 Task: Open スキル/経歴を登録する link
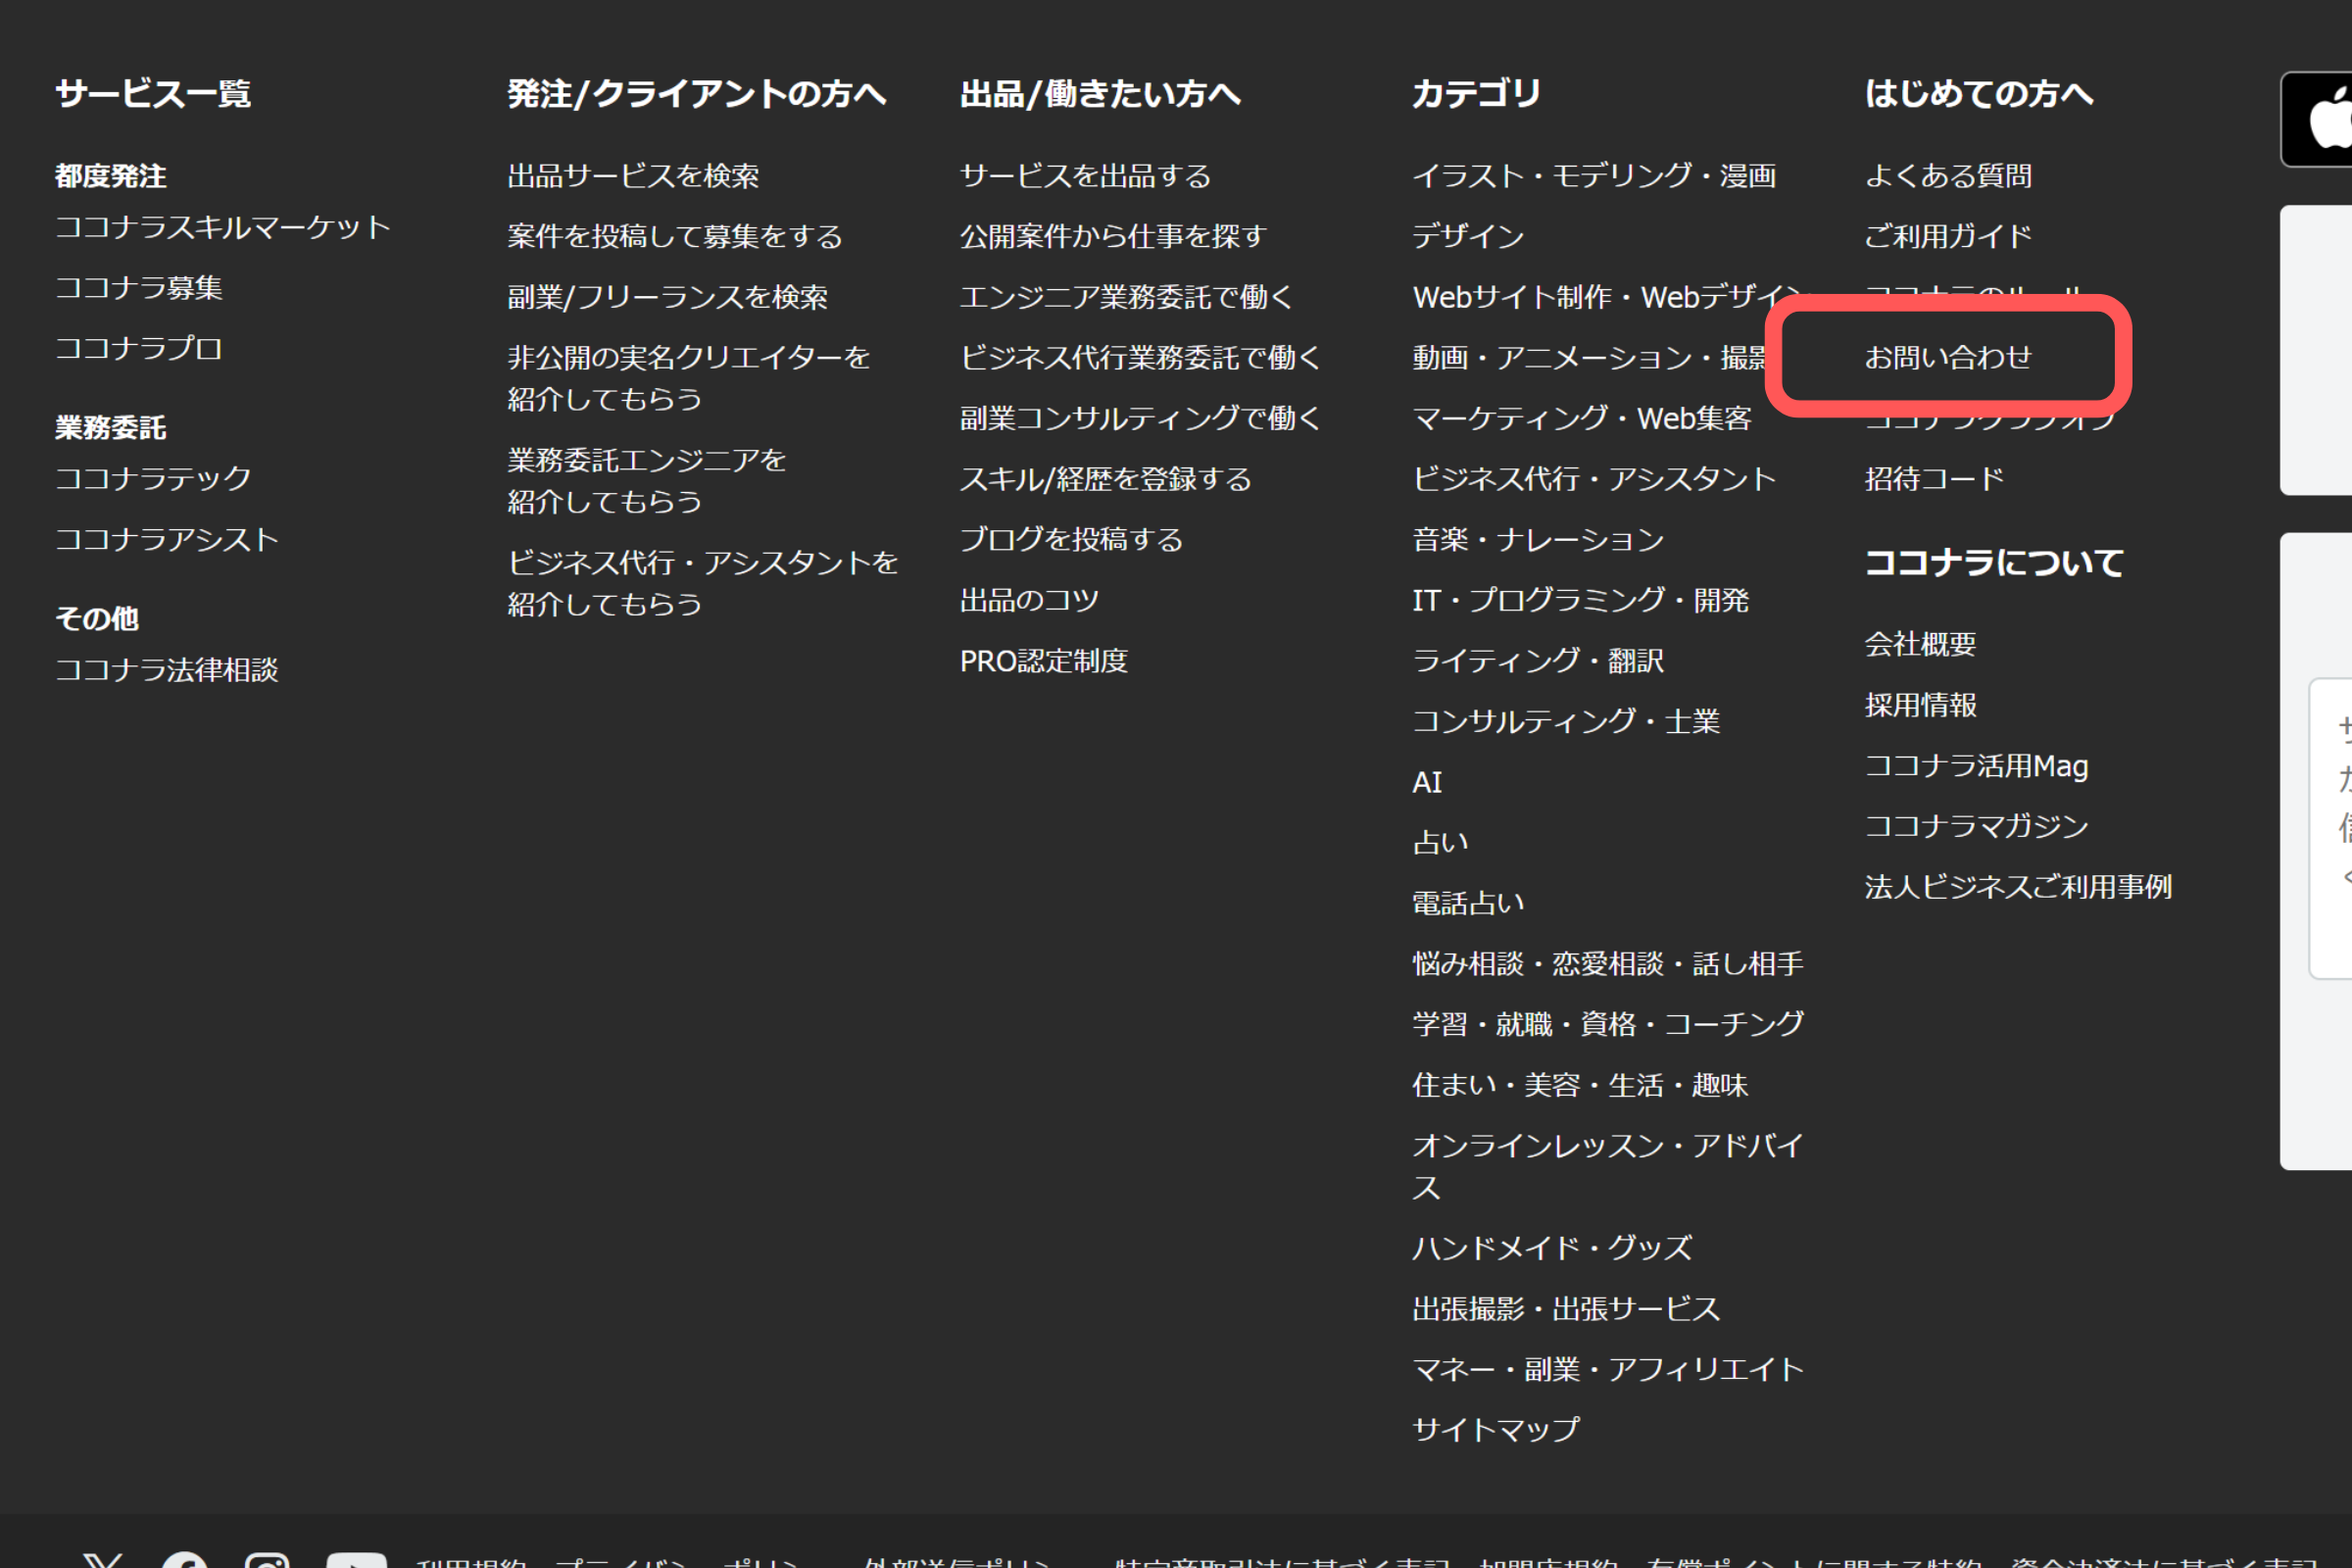pyautogui.click(x=1106, y=479)
